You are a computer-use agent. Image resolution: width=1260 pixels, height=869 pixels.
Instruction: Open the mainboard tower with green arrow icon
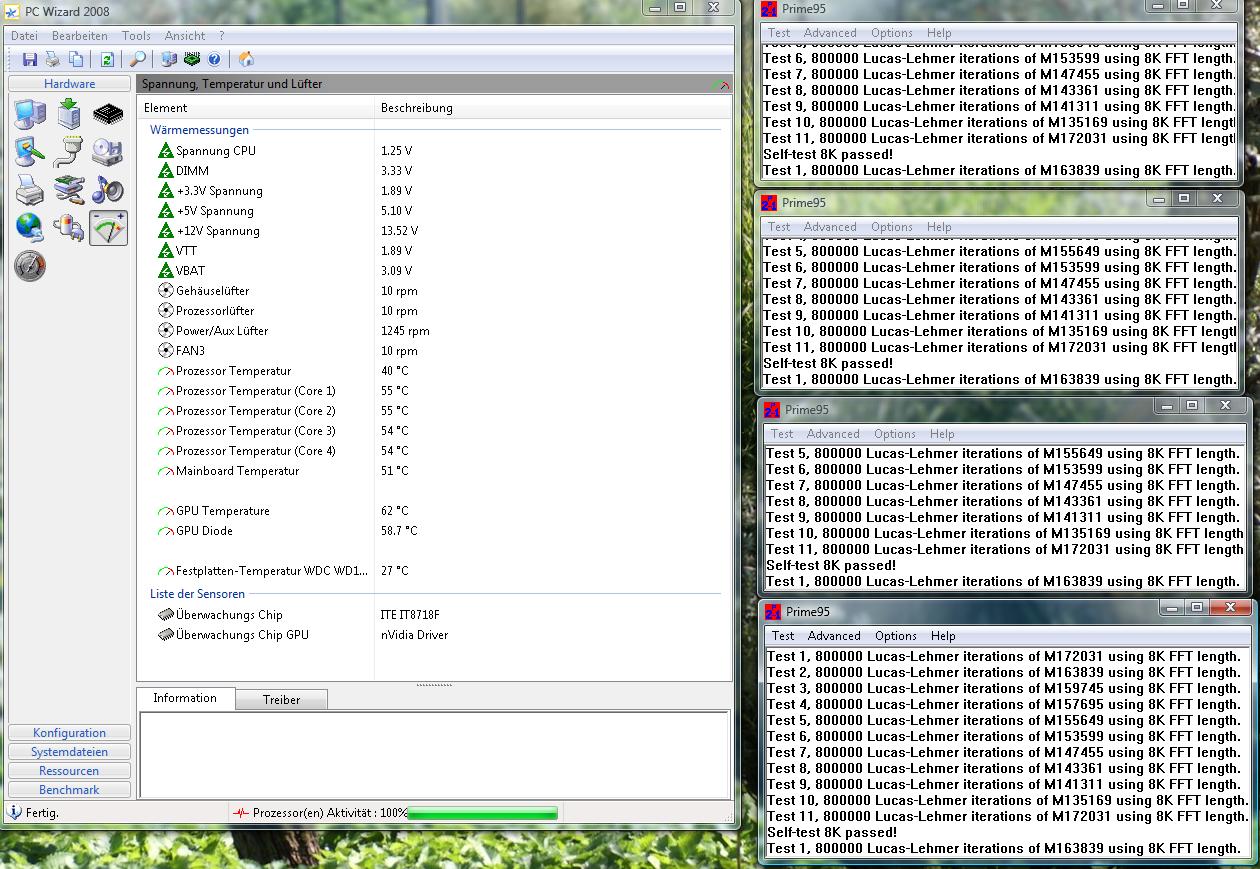69,114
